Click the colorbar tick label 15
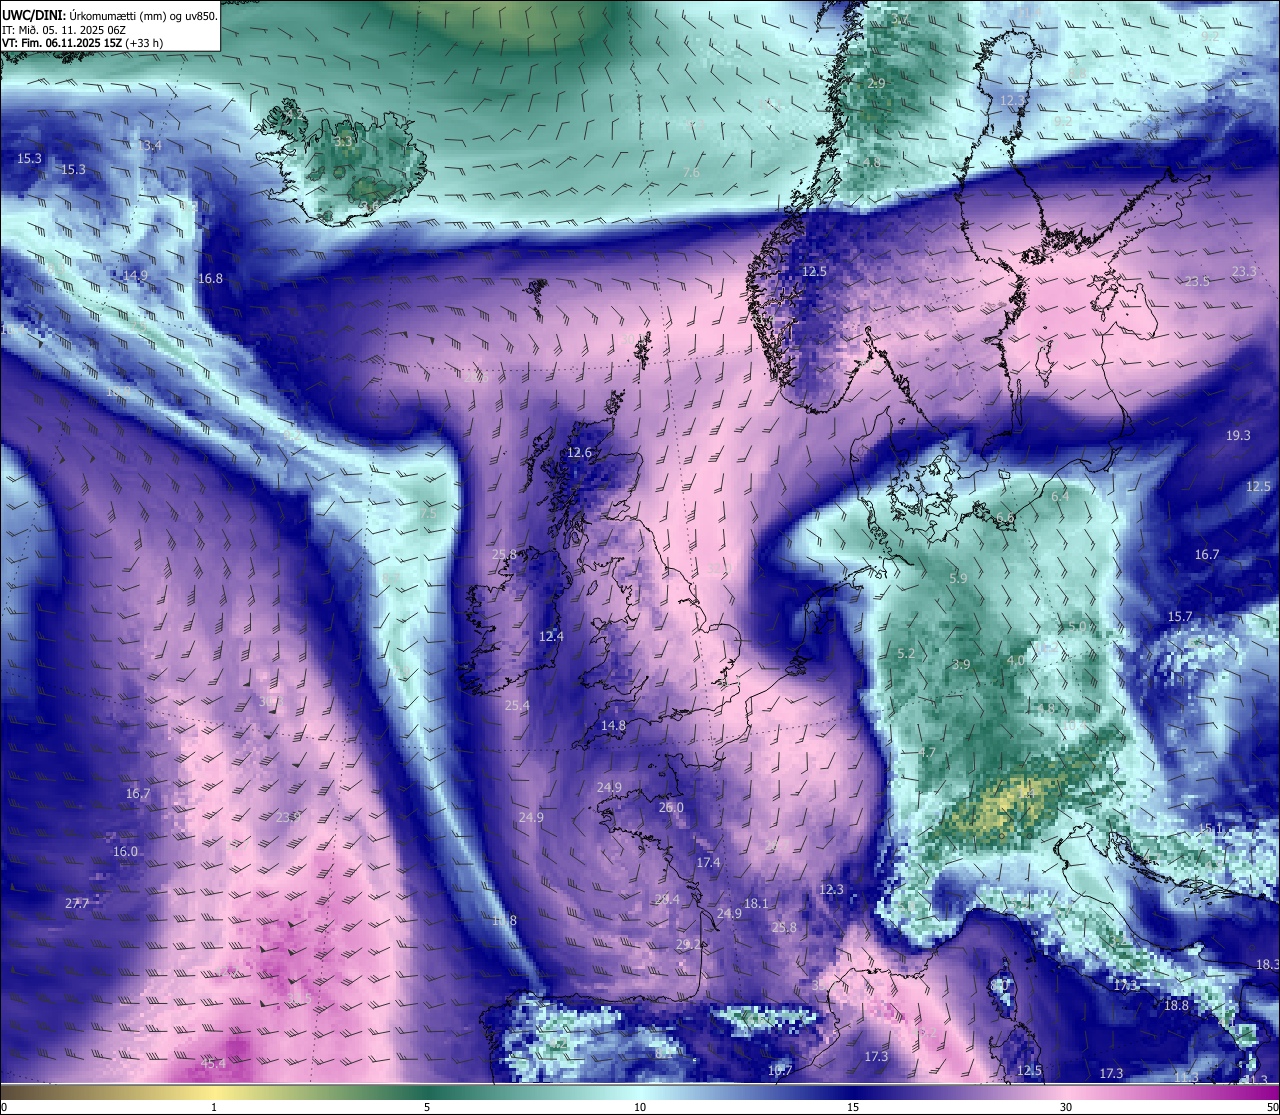Viewport: 1280px width, 1115px height. (x=853, y=1106)
